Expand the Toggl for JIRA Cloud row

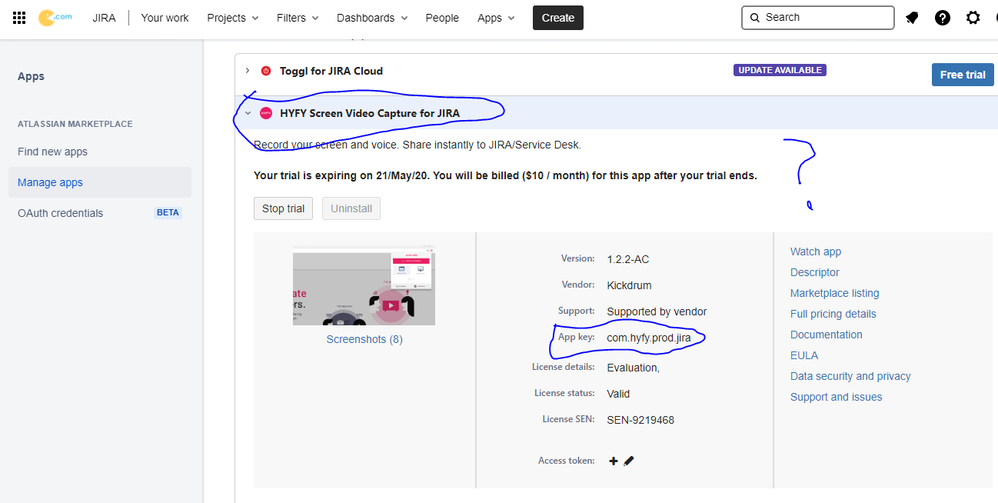pyautogui.click(x=248, y=71)
